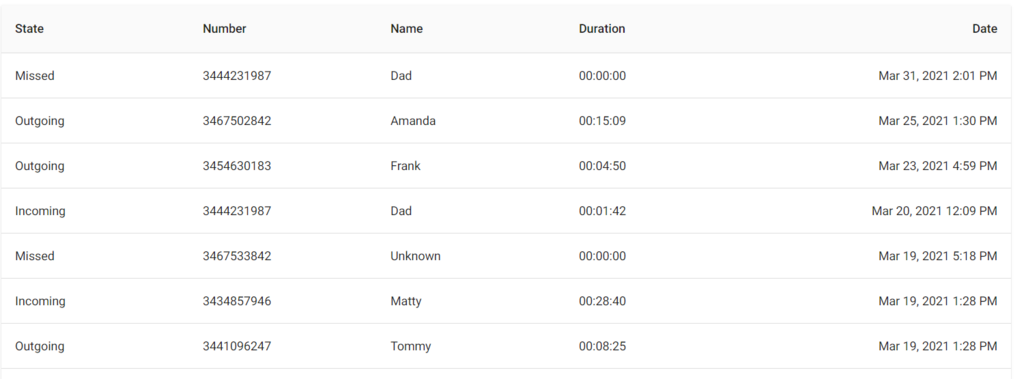Select the incoming call from Matty
The height and width of the screenshot is (379, 1024).
click(506, 301)
